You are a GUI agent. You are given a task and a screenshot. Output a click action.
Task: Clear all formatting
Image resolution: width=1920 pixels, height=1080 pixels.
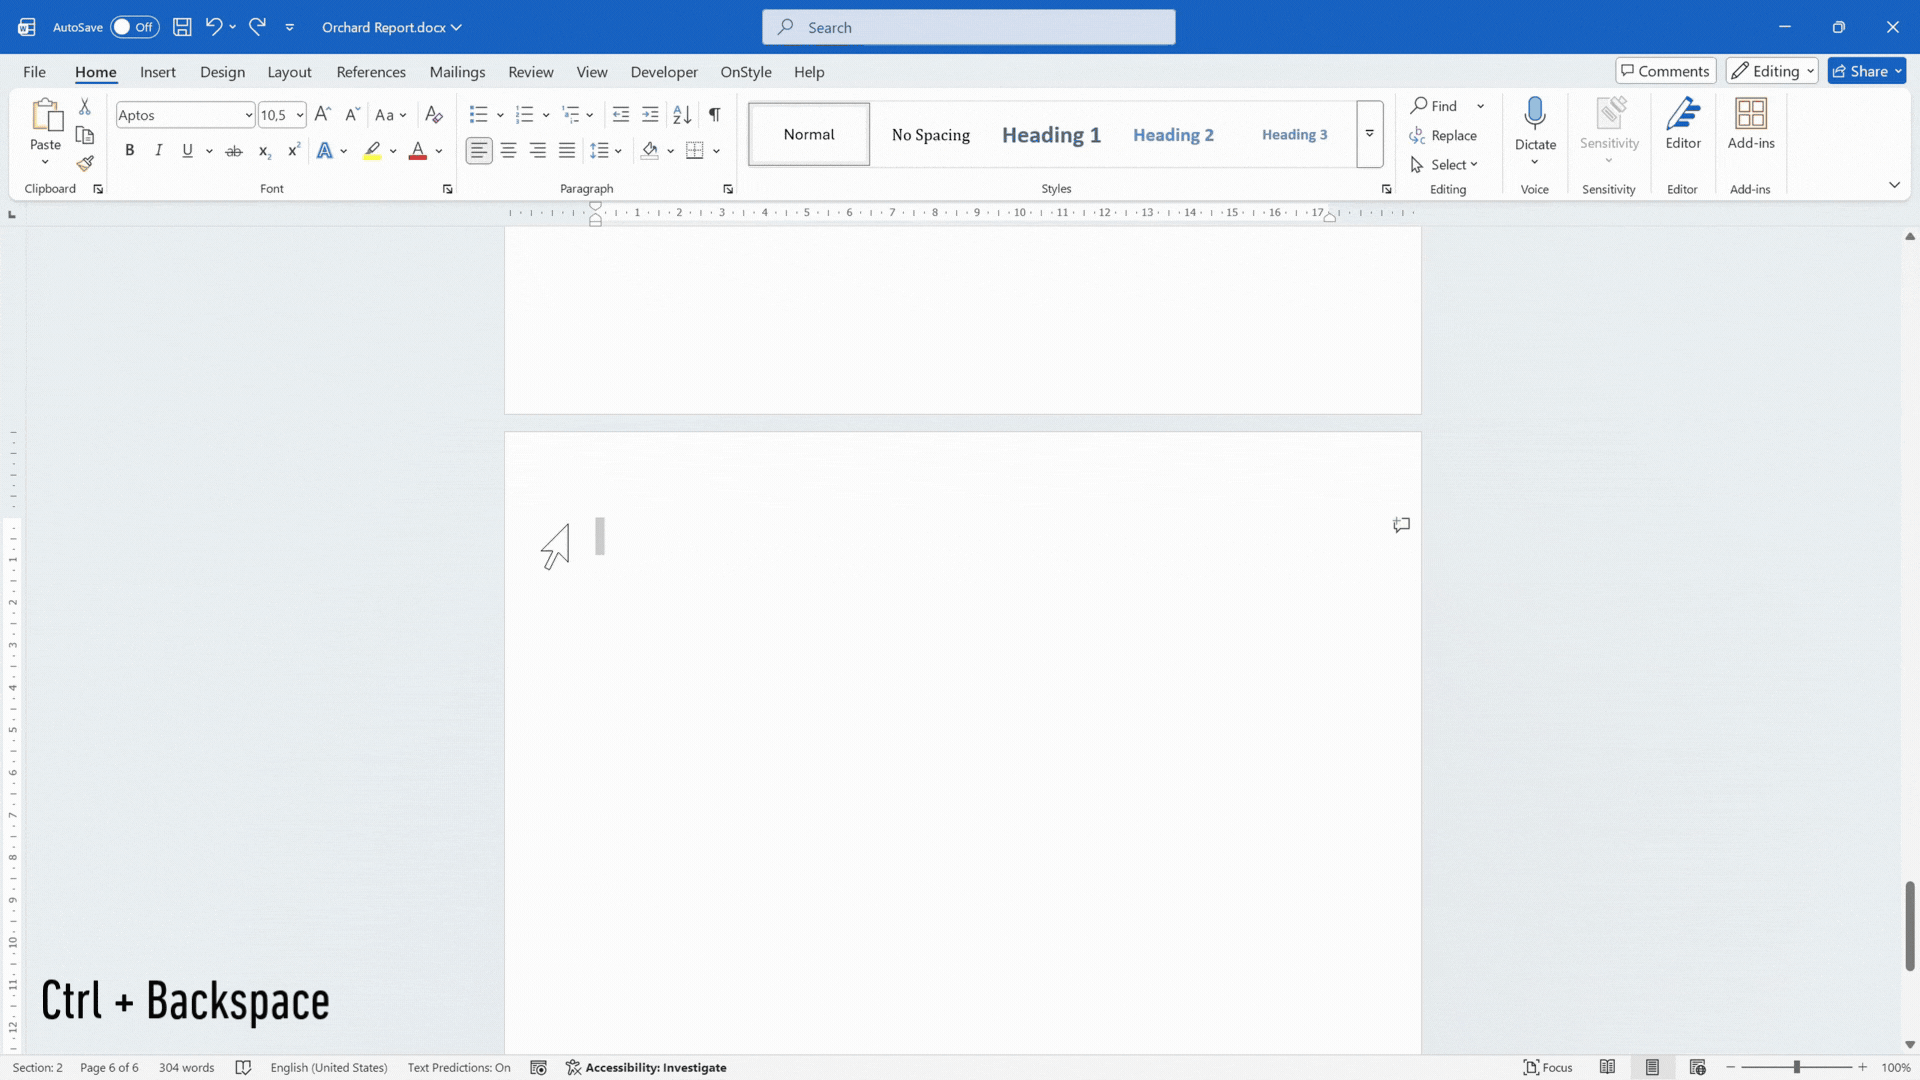(434, 115)
